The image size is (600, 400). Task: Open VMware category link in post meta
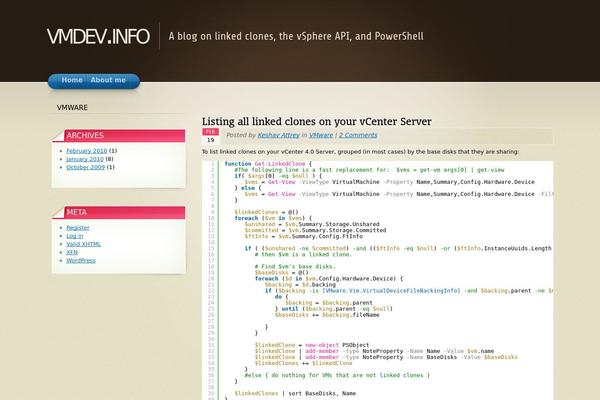(x=321, y=135)
